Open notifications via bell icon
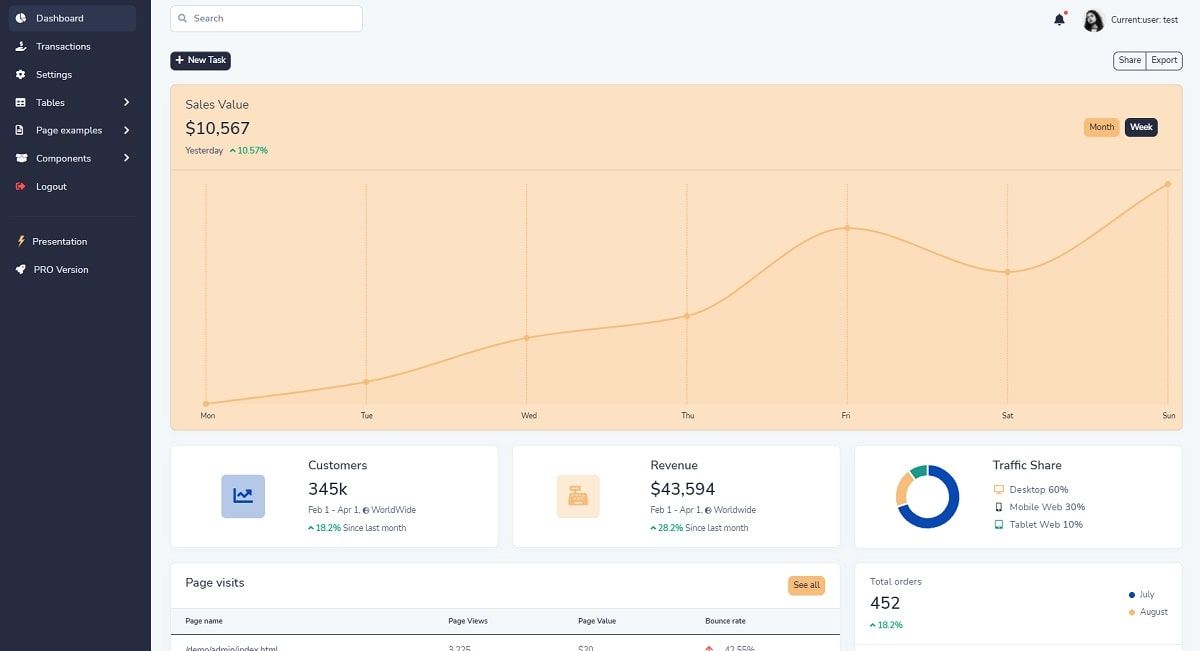1200x651 pixels. click(1059, 18)
